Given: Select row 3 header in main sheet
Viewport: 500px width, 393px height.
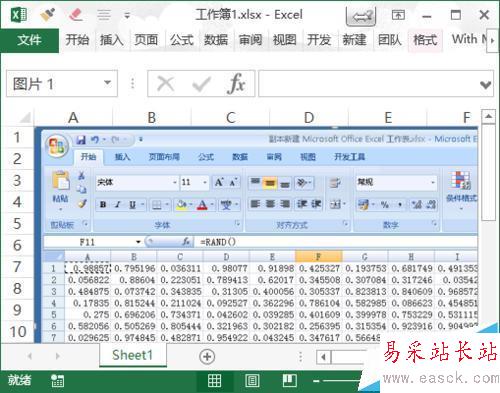Looking at the screenshot, I should click(x=17, y=180).
